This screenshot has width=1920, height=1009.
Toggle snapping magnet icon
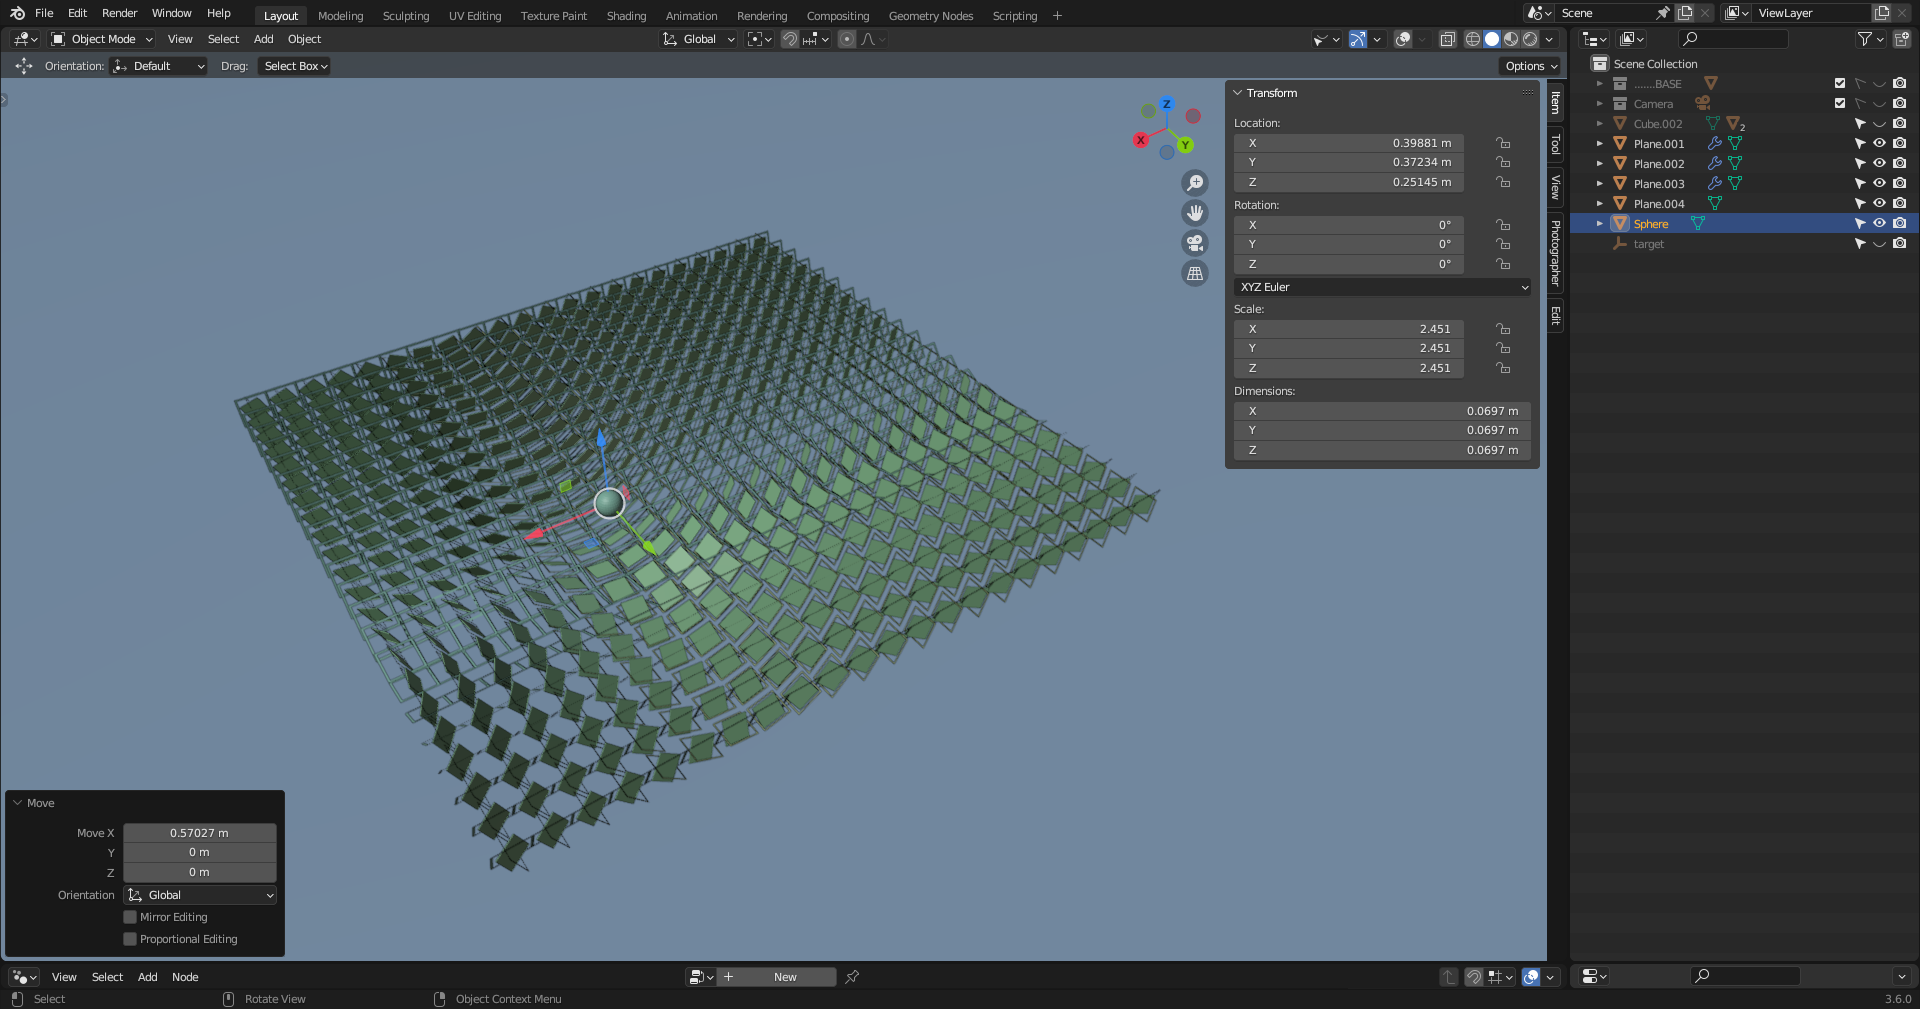790,39
